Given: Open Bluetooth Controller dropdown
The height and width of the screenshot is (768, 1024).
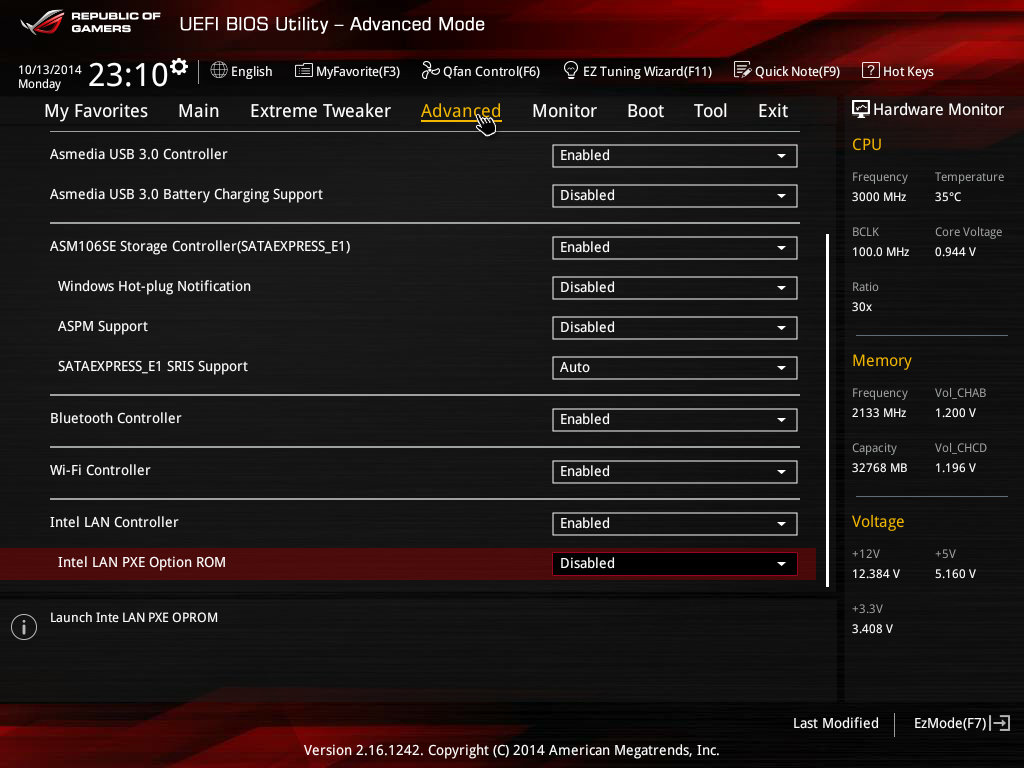Looking at the screenshot, I should [x=675, y=419].
